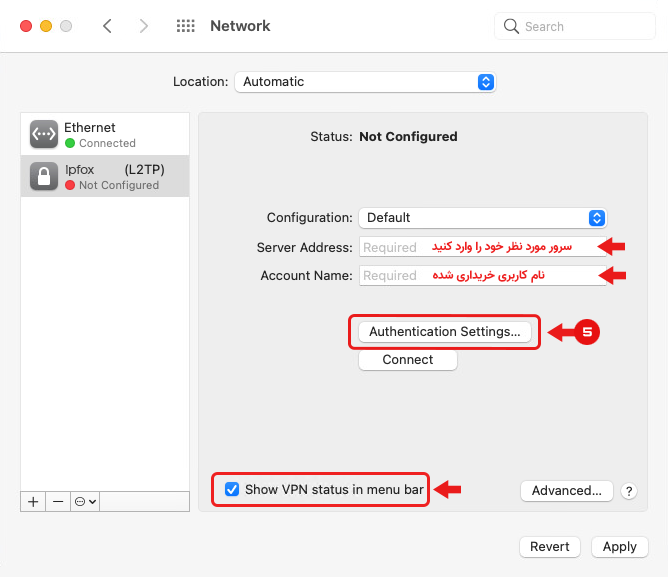This screenshot has height=577, width=668.
Task: Click into the Server Address field
Action: click(483, 247)
